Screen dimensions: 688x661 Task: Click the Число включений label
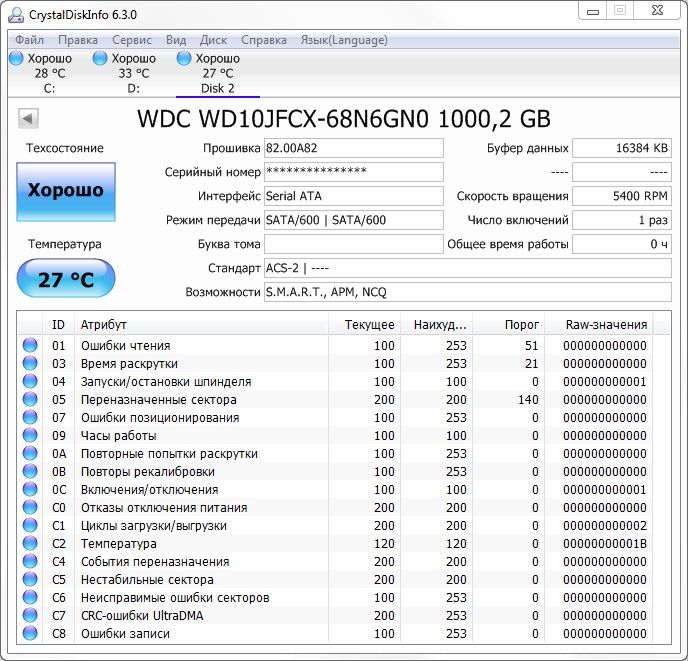tap(518, 220)
